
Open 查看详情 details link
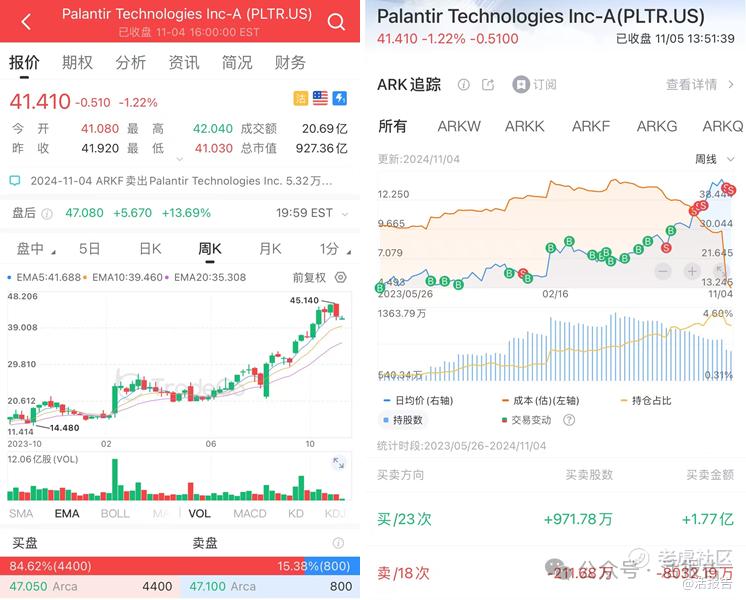coord(699,85)
